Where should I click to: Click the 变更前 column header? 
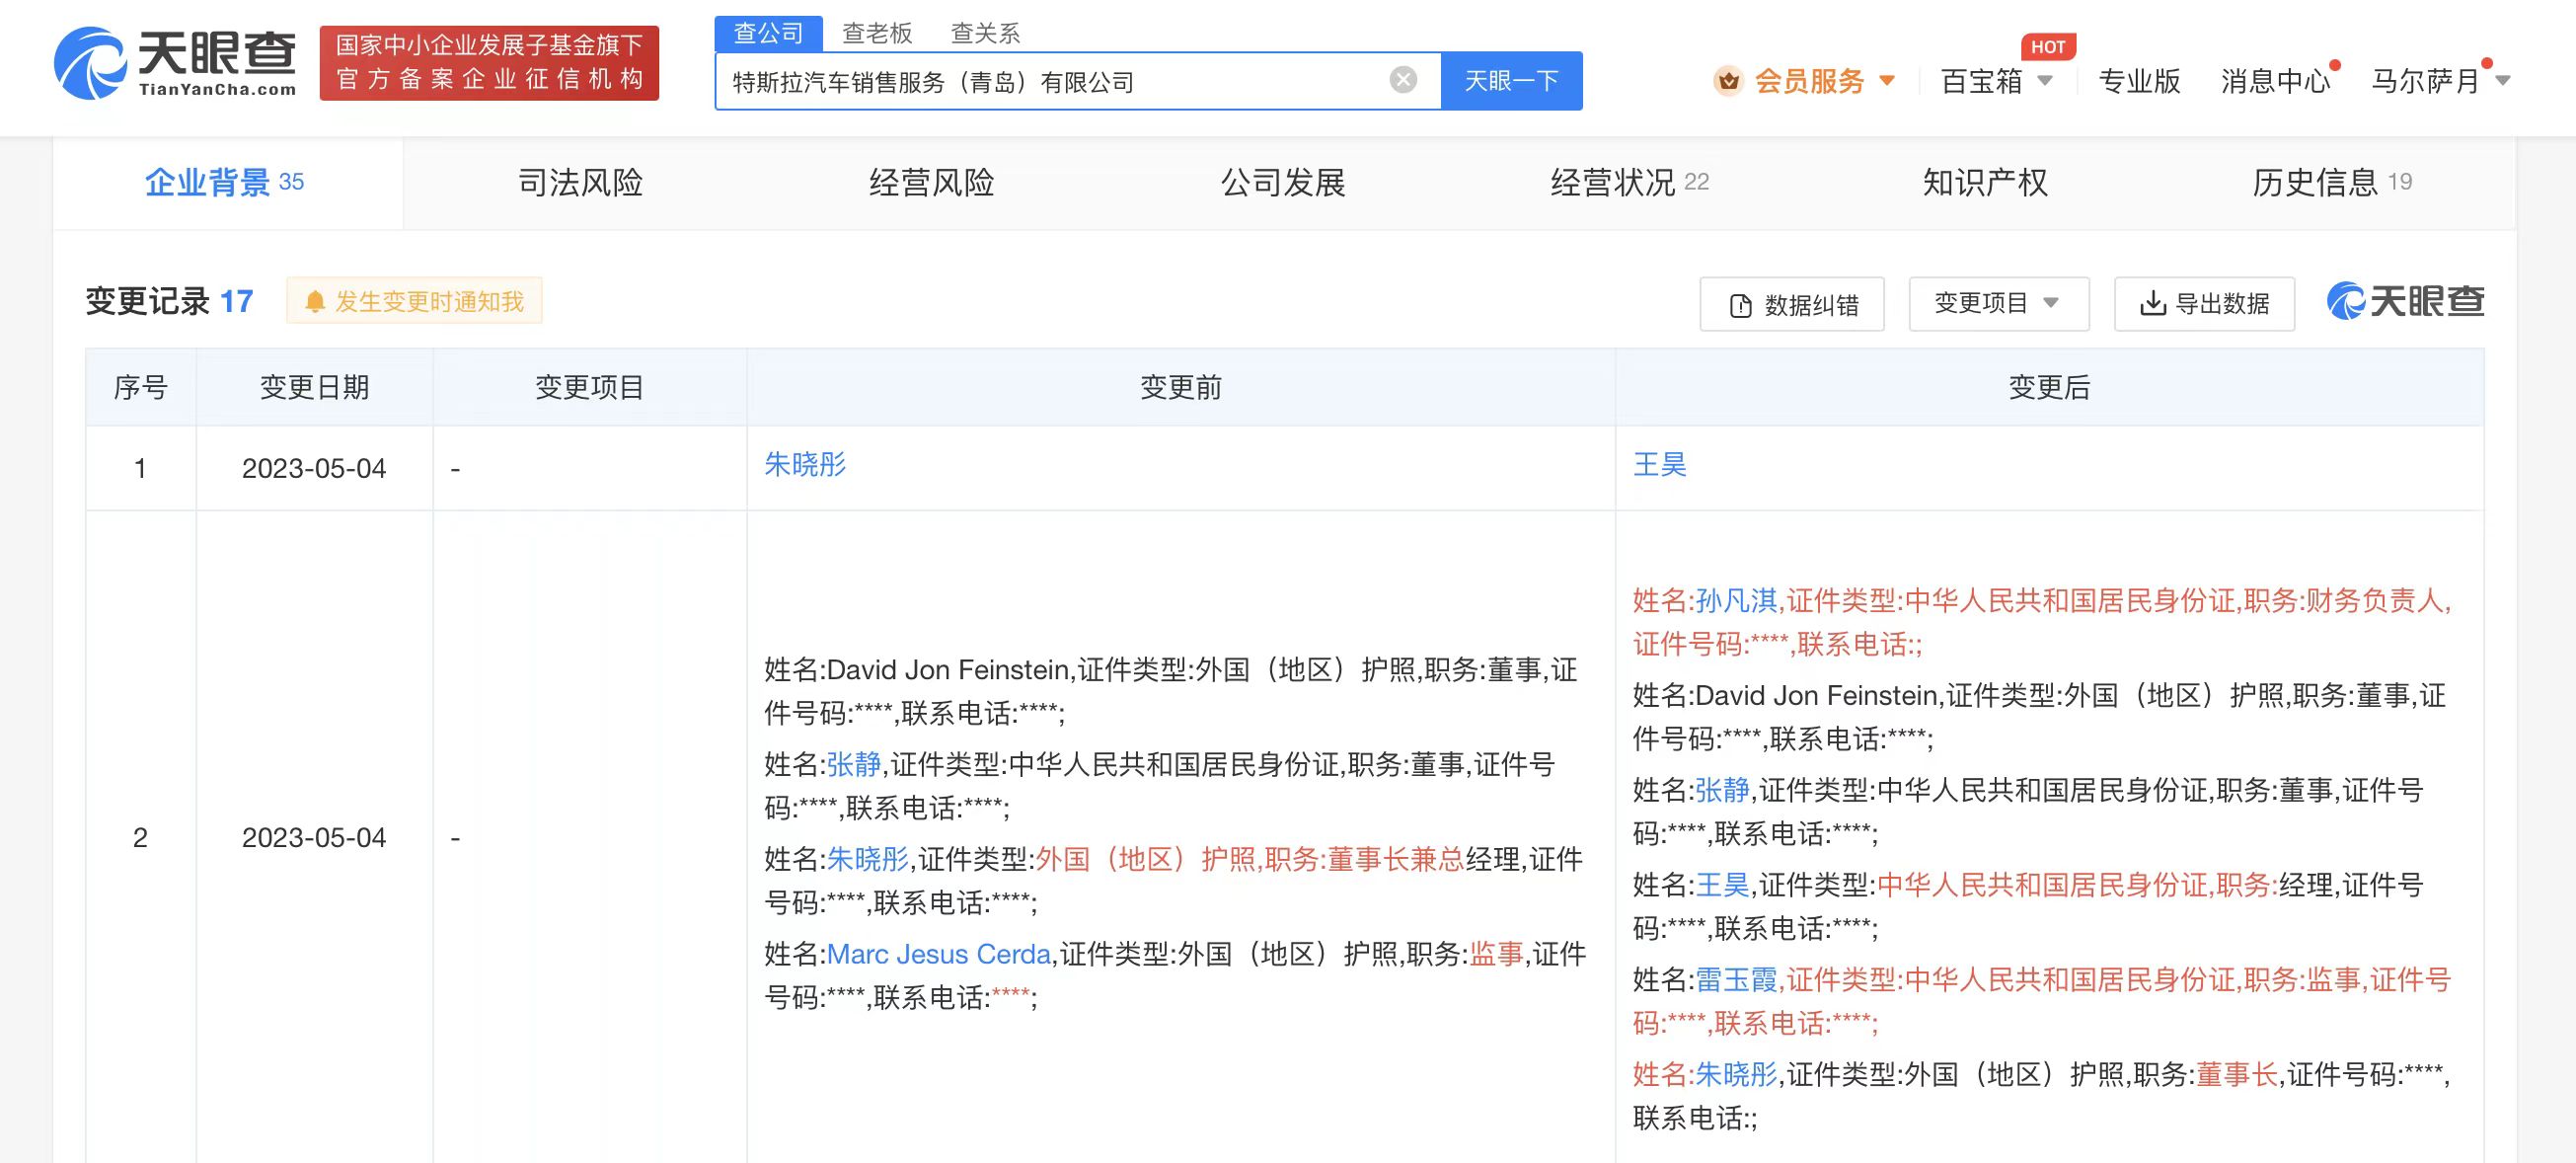point(1181,387)
